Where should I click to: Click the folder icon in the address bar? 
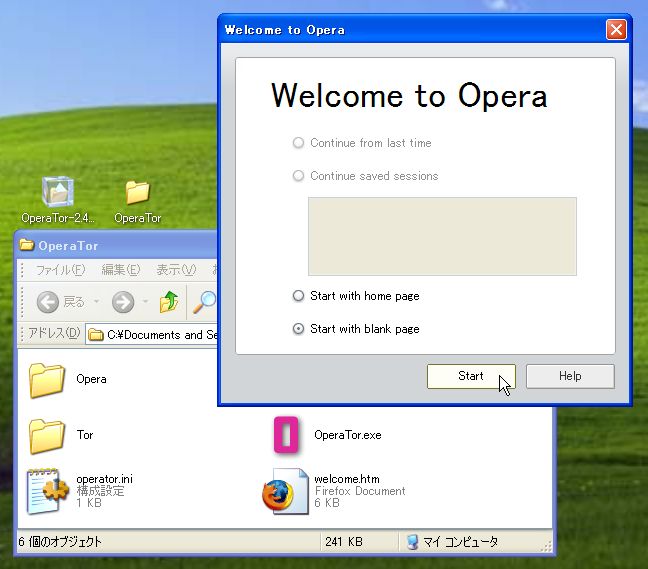tap(96, 334)
